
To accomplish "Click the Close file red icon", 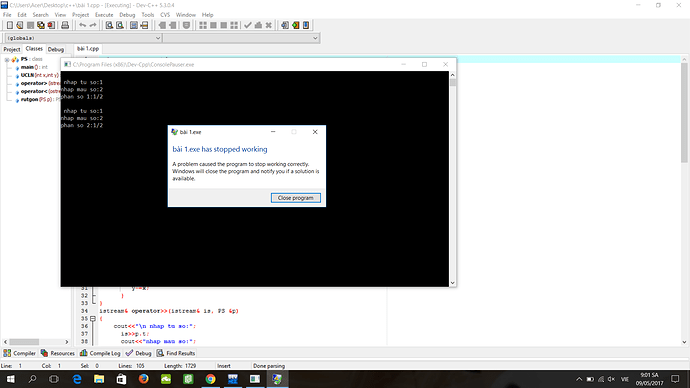I will pyautogui.click(x=51, y=26).
